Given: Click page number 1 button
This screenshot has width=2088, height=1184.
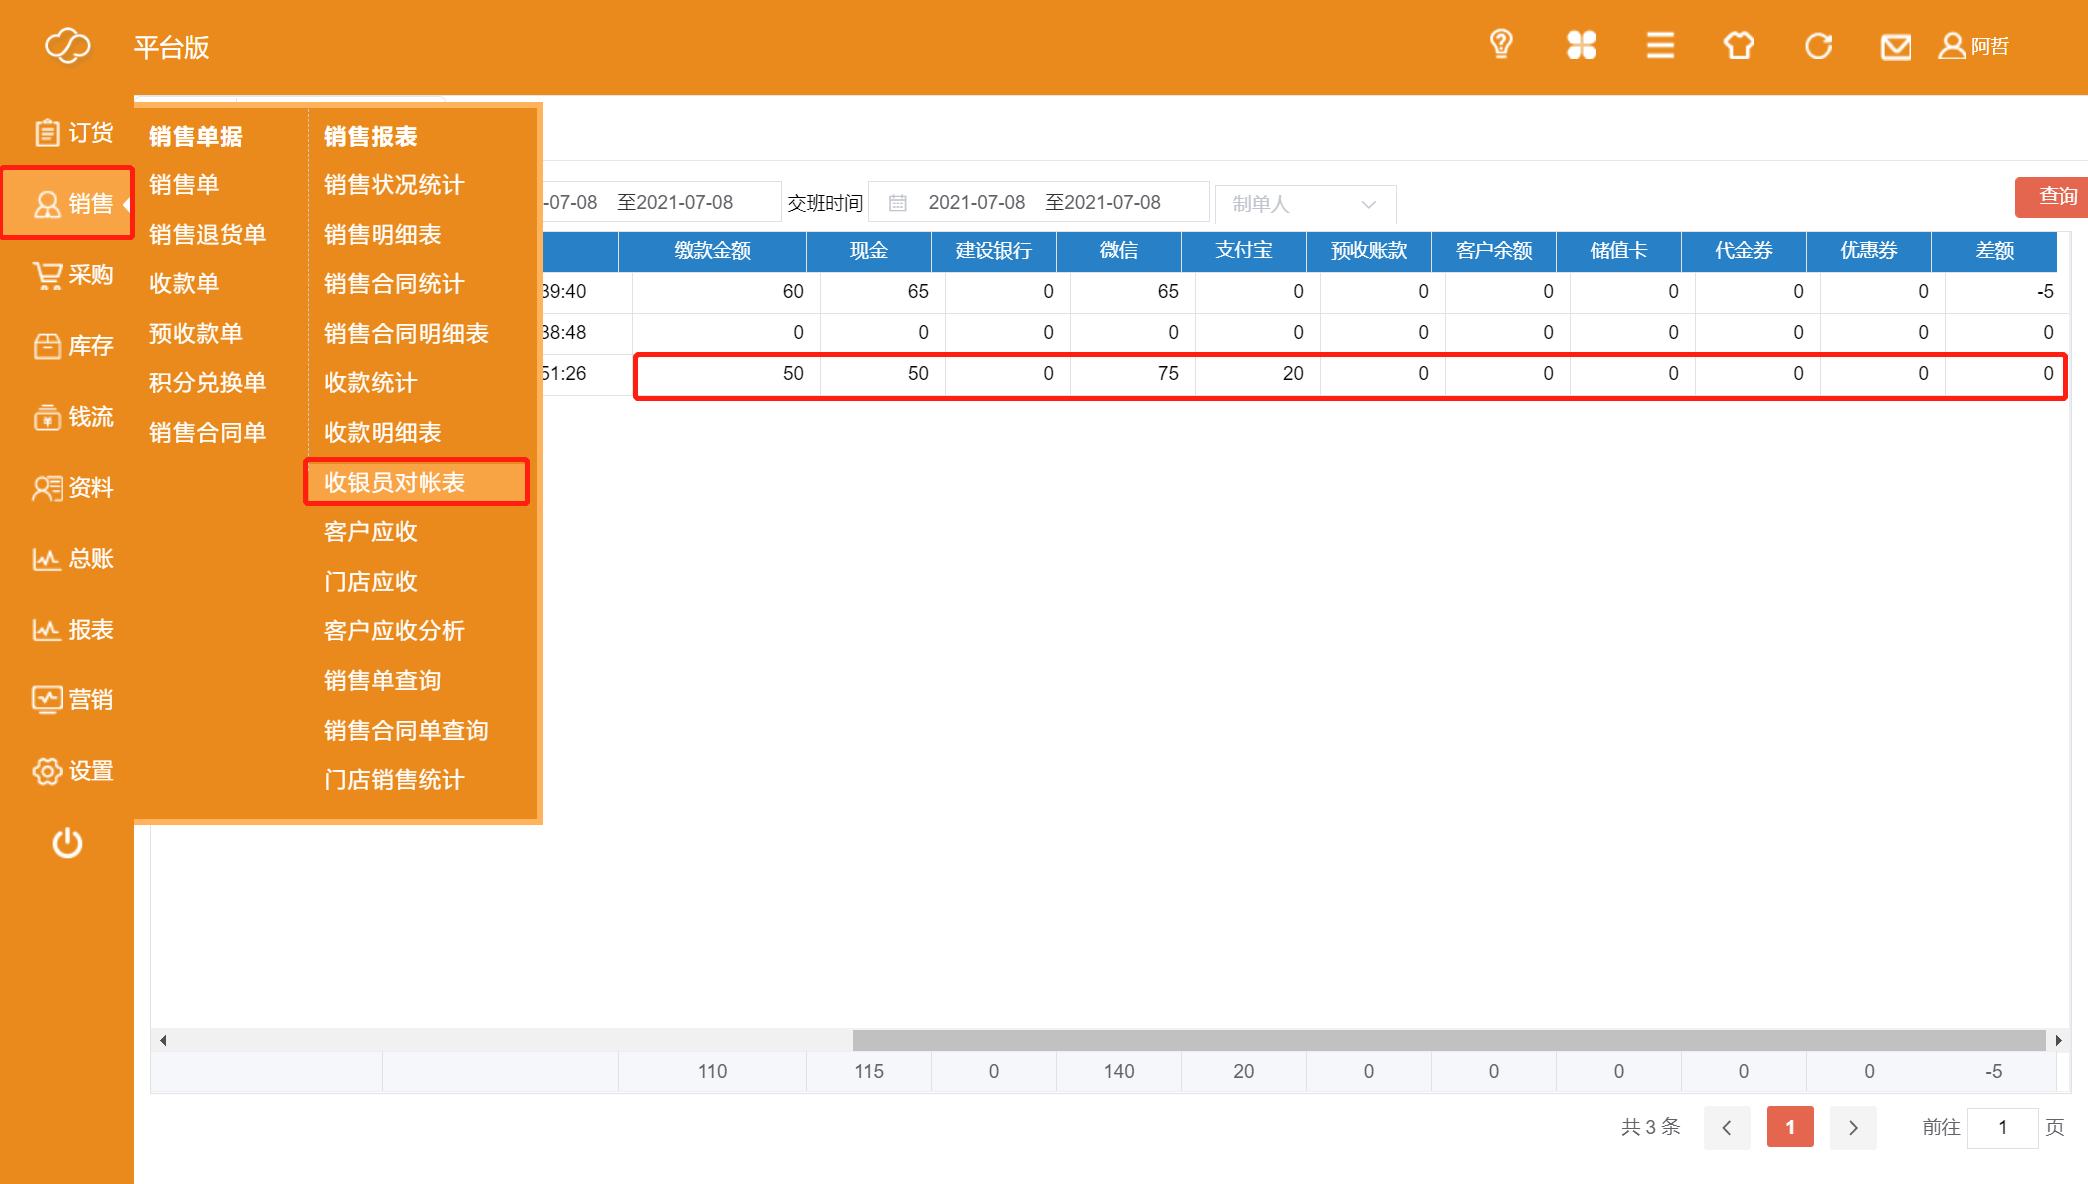Looking at the screenshot, I should tap(1790, 1127).
